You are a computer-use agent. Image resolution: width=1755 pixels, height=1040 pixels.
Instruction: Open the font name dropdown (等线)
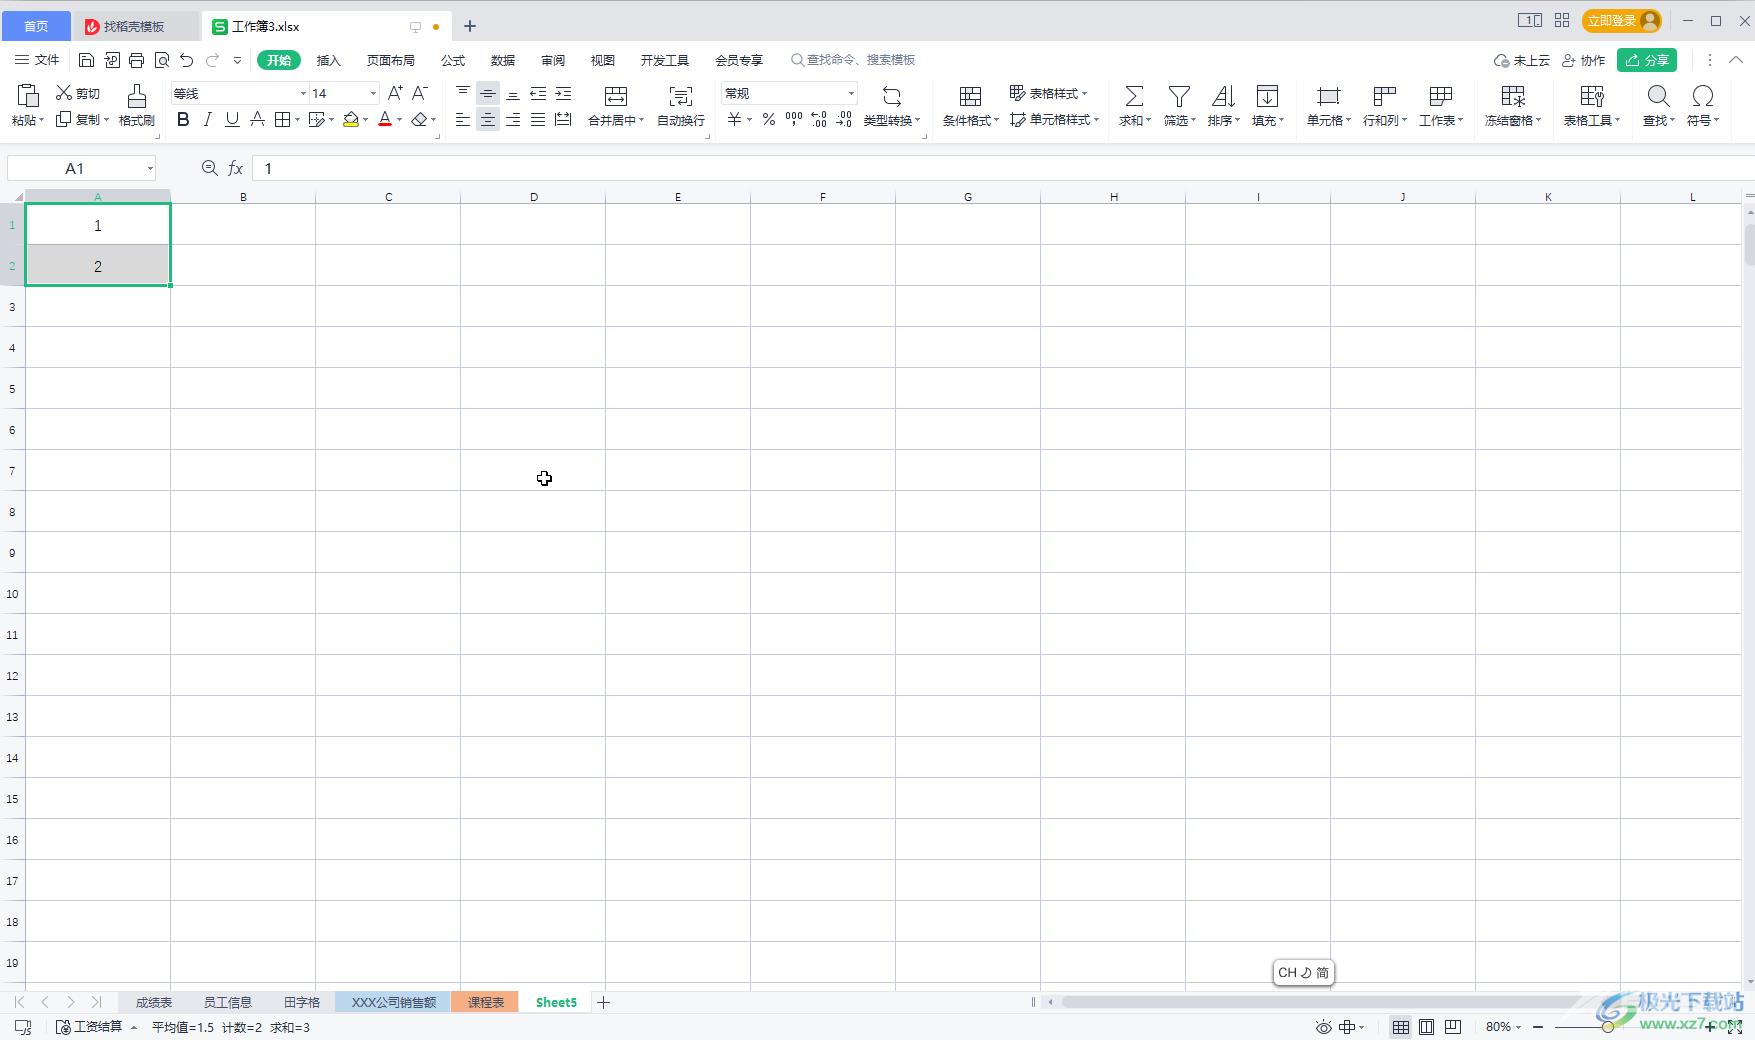(x=303, y=93)
